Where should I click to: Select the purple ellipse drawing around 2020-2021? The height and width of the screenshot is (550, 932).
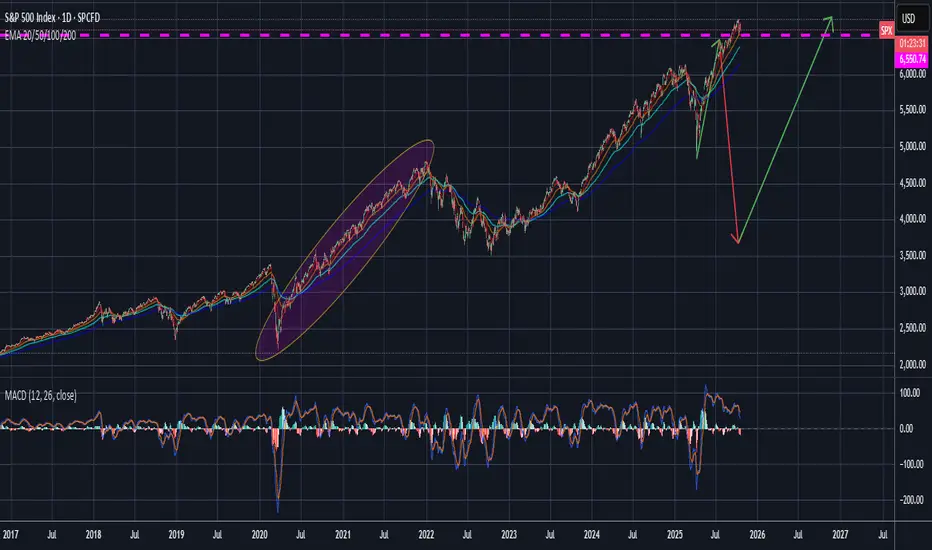pos(345,250)
